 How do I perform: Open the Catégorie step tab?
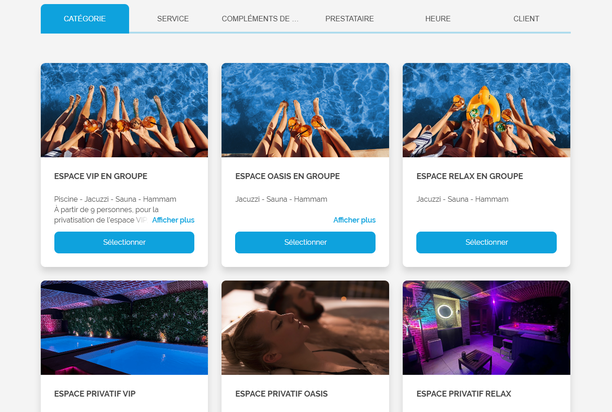(85, 18)
